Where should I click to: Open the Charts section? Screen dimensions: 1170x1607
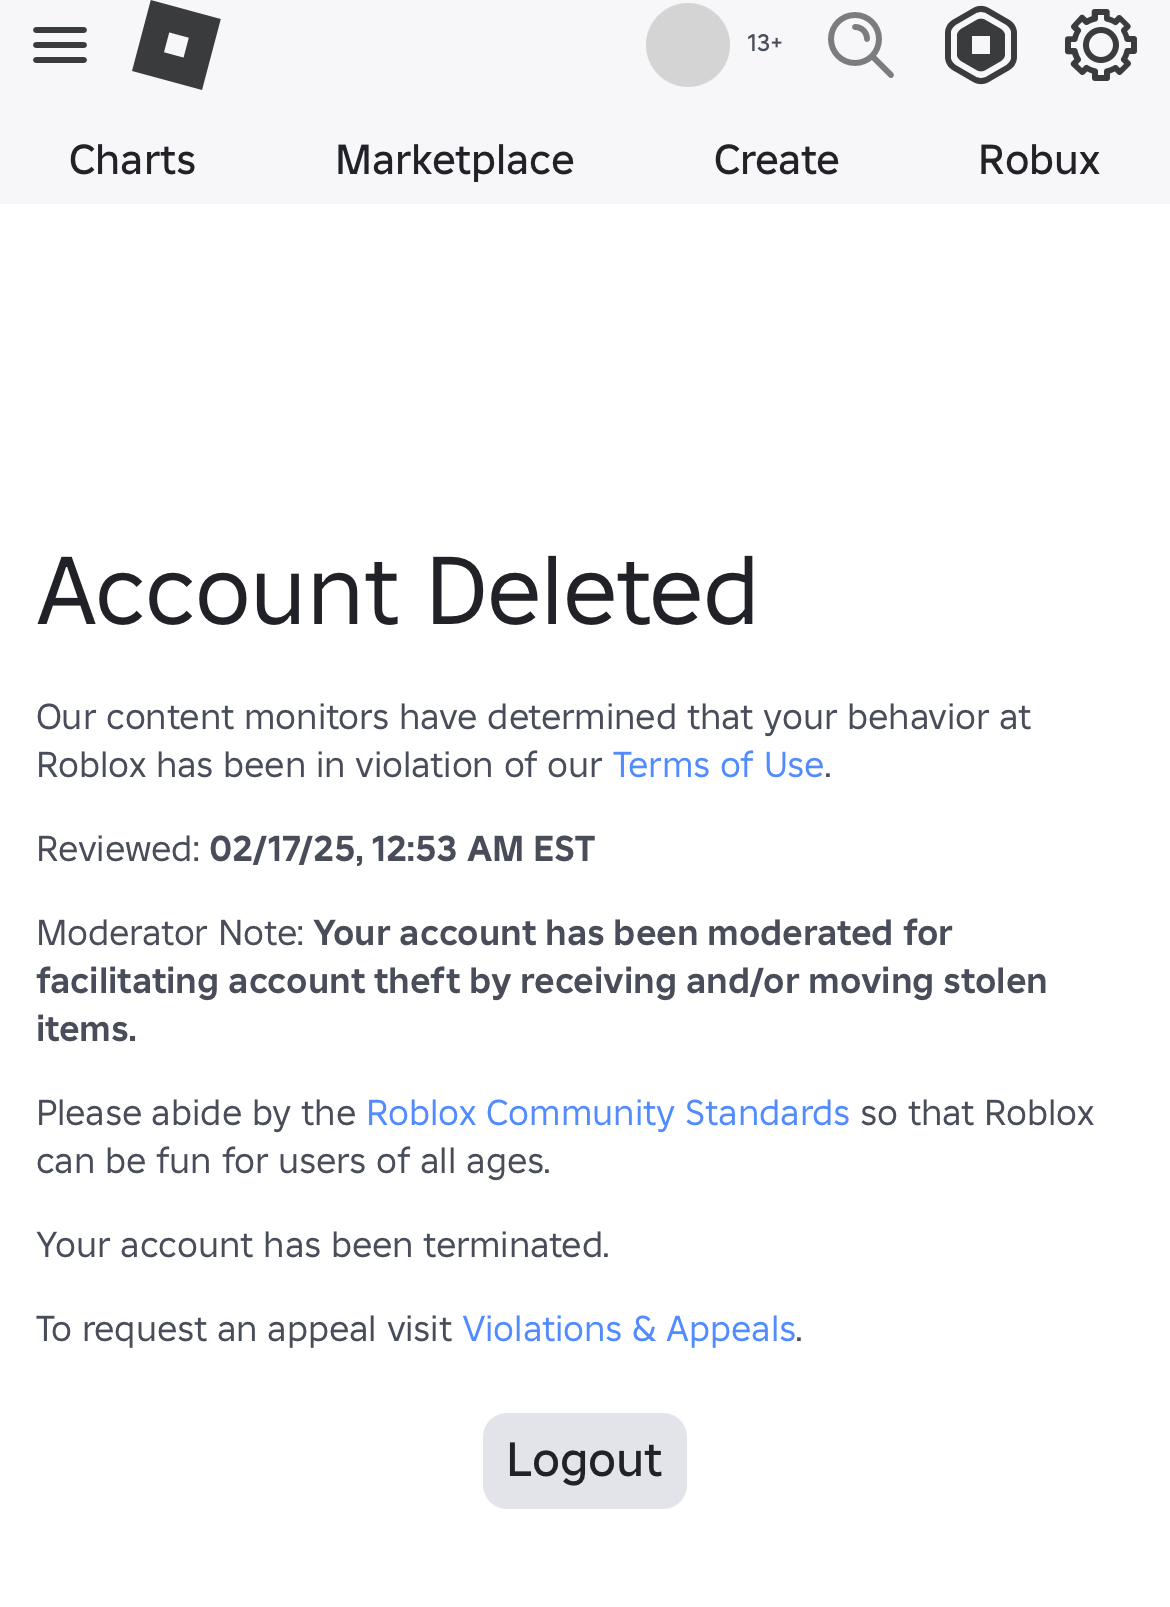[x=131, y=159]
